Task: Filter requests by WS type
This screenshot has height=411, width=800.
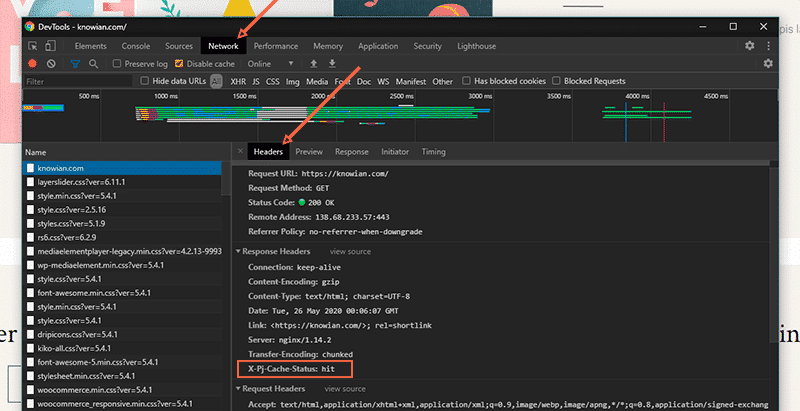Action: click(x=383, y=81)
